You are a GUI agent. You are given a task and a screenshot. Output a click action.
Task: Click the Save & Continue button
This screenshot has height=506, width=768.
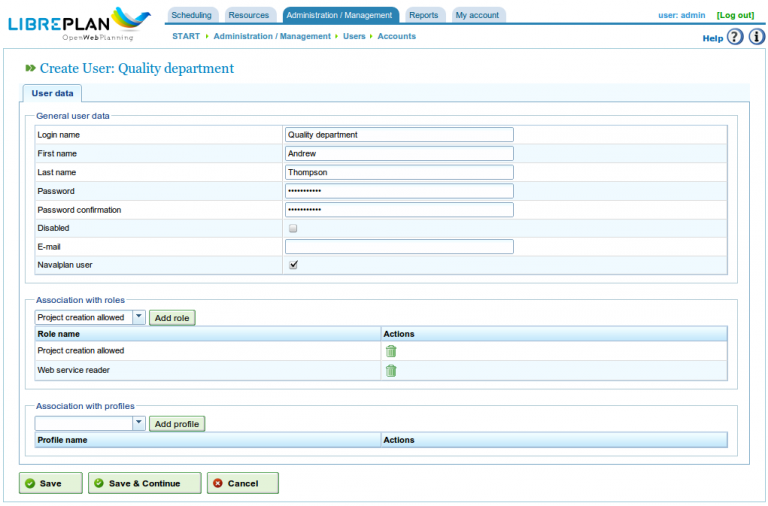(144, 483)
